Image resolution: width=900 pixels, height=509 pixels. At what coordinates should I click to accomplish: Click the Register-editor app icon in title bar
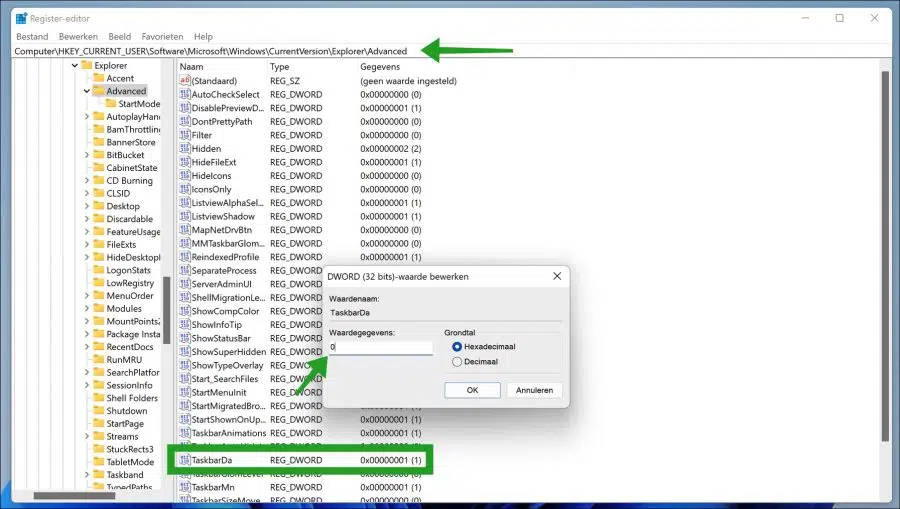point(21,18)
